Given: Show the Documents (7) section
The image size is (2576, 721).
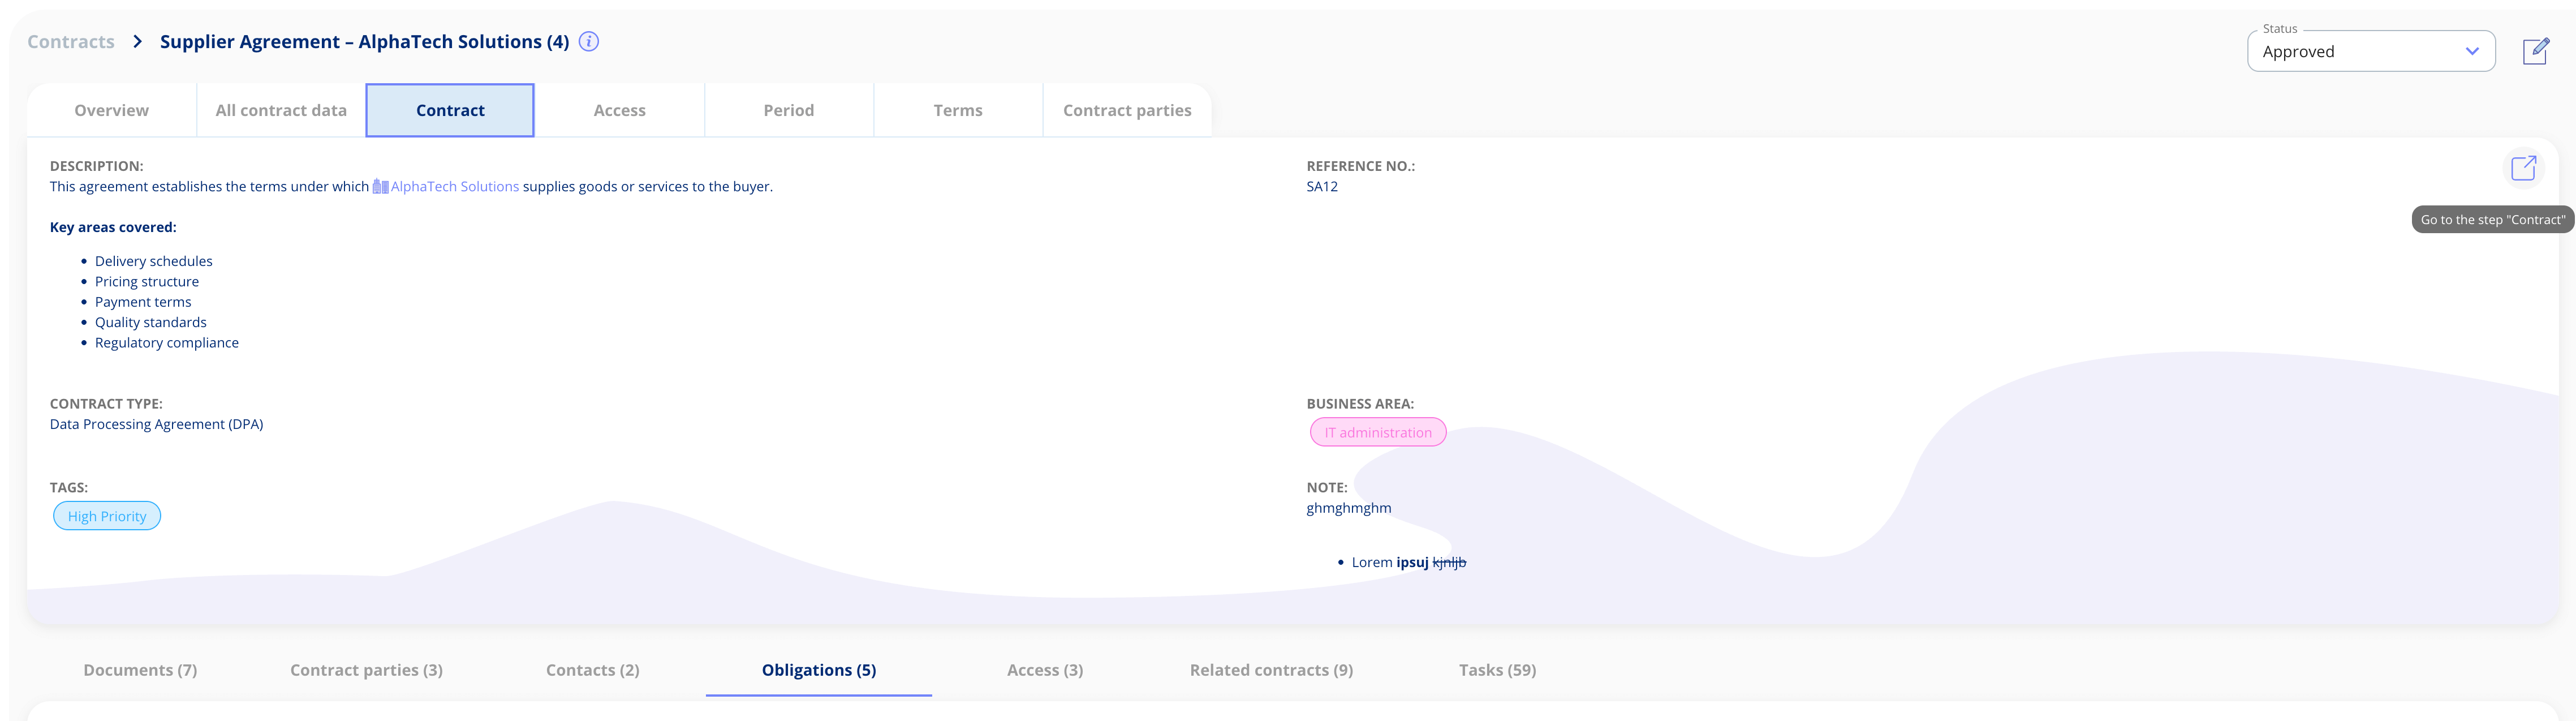Looking at the screenshot, I should coord(140,670).
